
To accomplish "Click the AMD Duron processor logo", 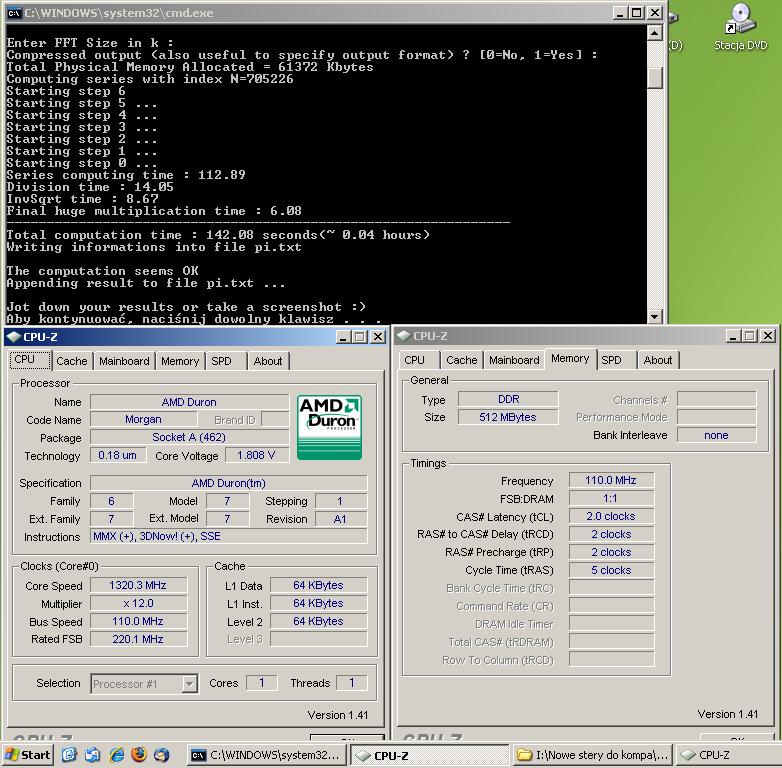I will [x=329, y=427].
